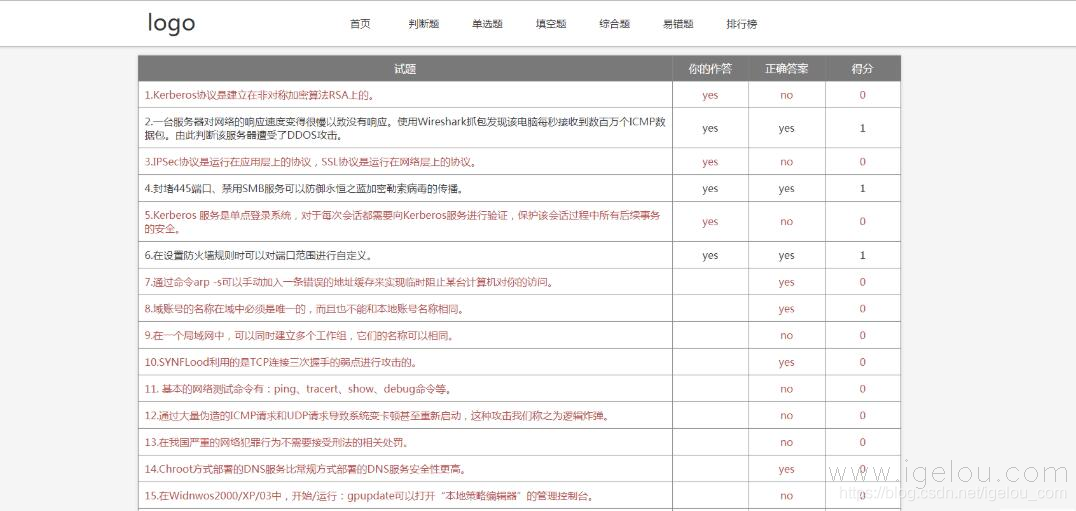Viewport: 1076px width, 511px height.
Task: Select question 2 about the DDOS attack
Action: pyautogui.click(x=405, y=128)
